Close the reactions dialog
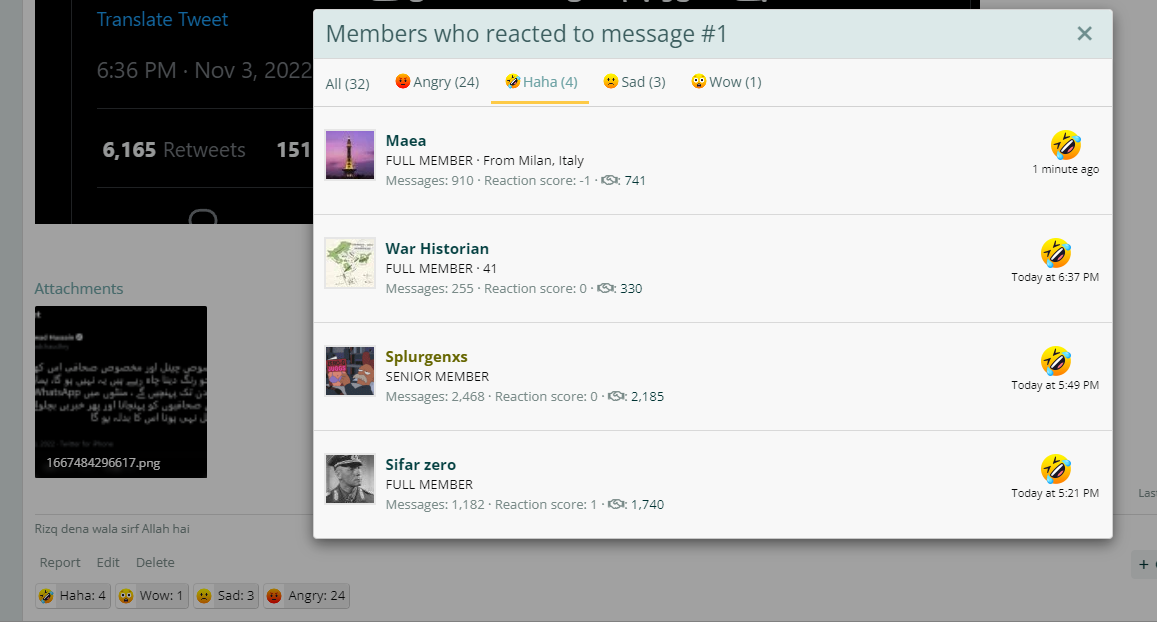Viewport: 1157px width, 622px height. point(1084,33)
